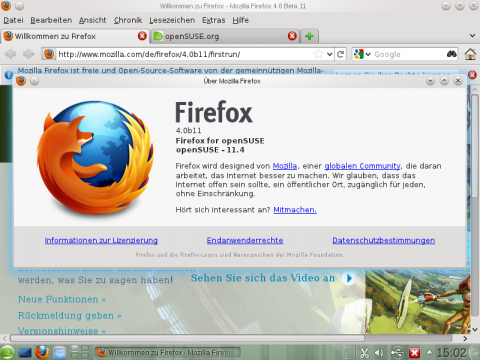Open the Lesezeichen menu
This screenshot has width=480, height=360.
tap(172, 20)
